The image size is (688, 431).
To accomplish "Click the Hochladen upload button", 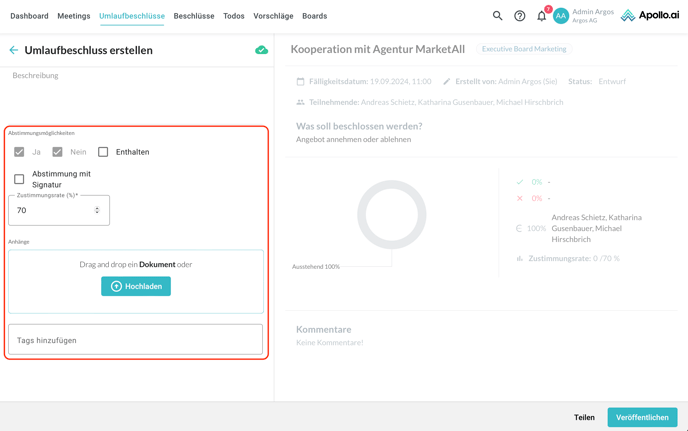I will 136,286.
